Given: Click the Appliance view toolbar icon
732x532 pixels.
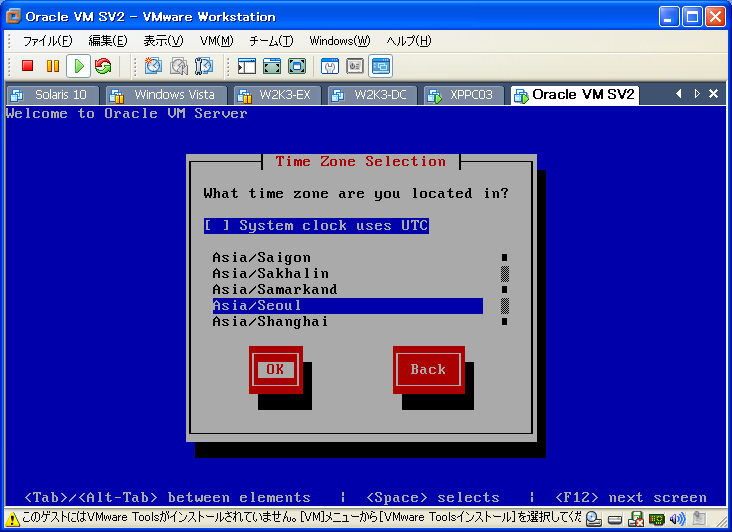Looking at the screenshot, I should tap(355, 66).
